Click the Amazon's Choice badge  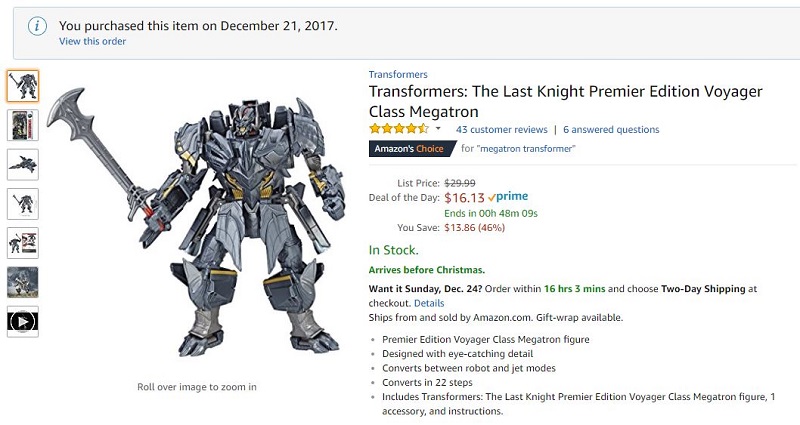[412, 148]
